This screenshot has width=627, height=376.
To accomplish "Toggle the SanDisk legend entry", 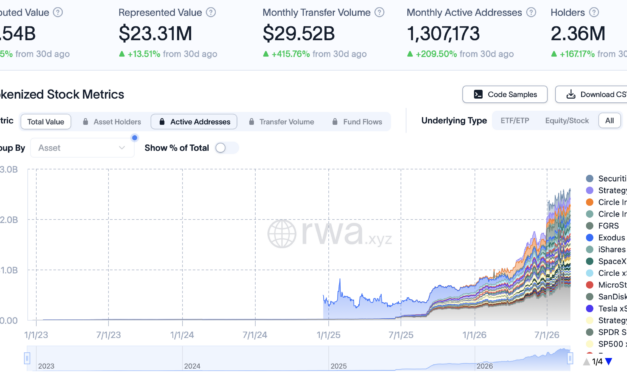I will click(606, 297).
